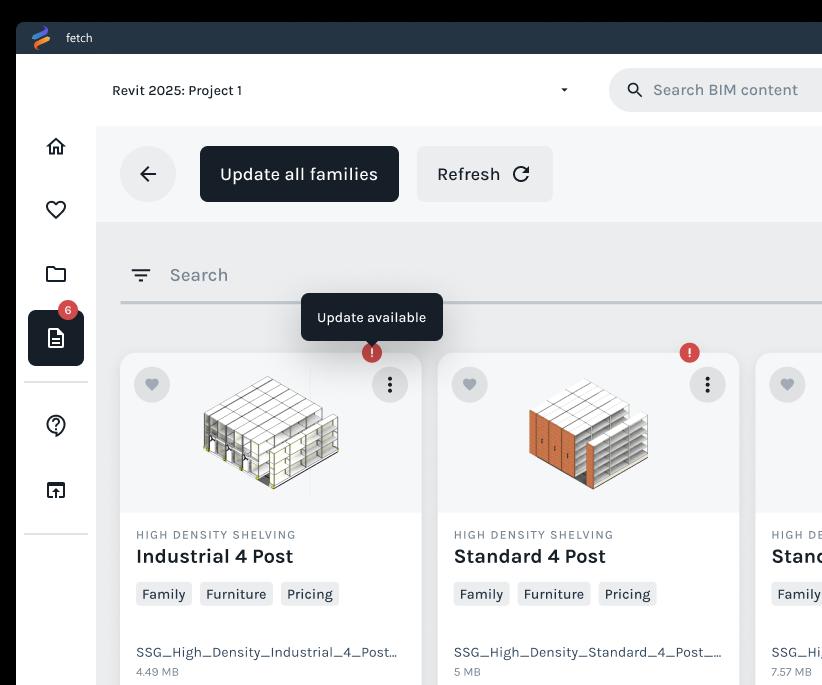Open the Home icon in the sidebar
822x685 pixels.
coord(56,145)
